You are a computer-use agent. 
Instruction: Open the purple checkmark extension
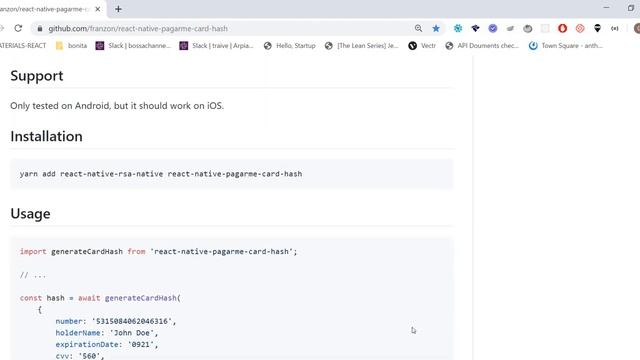[493, 28]
